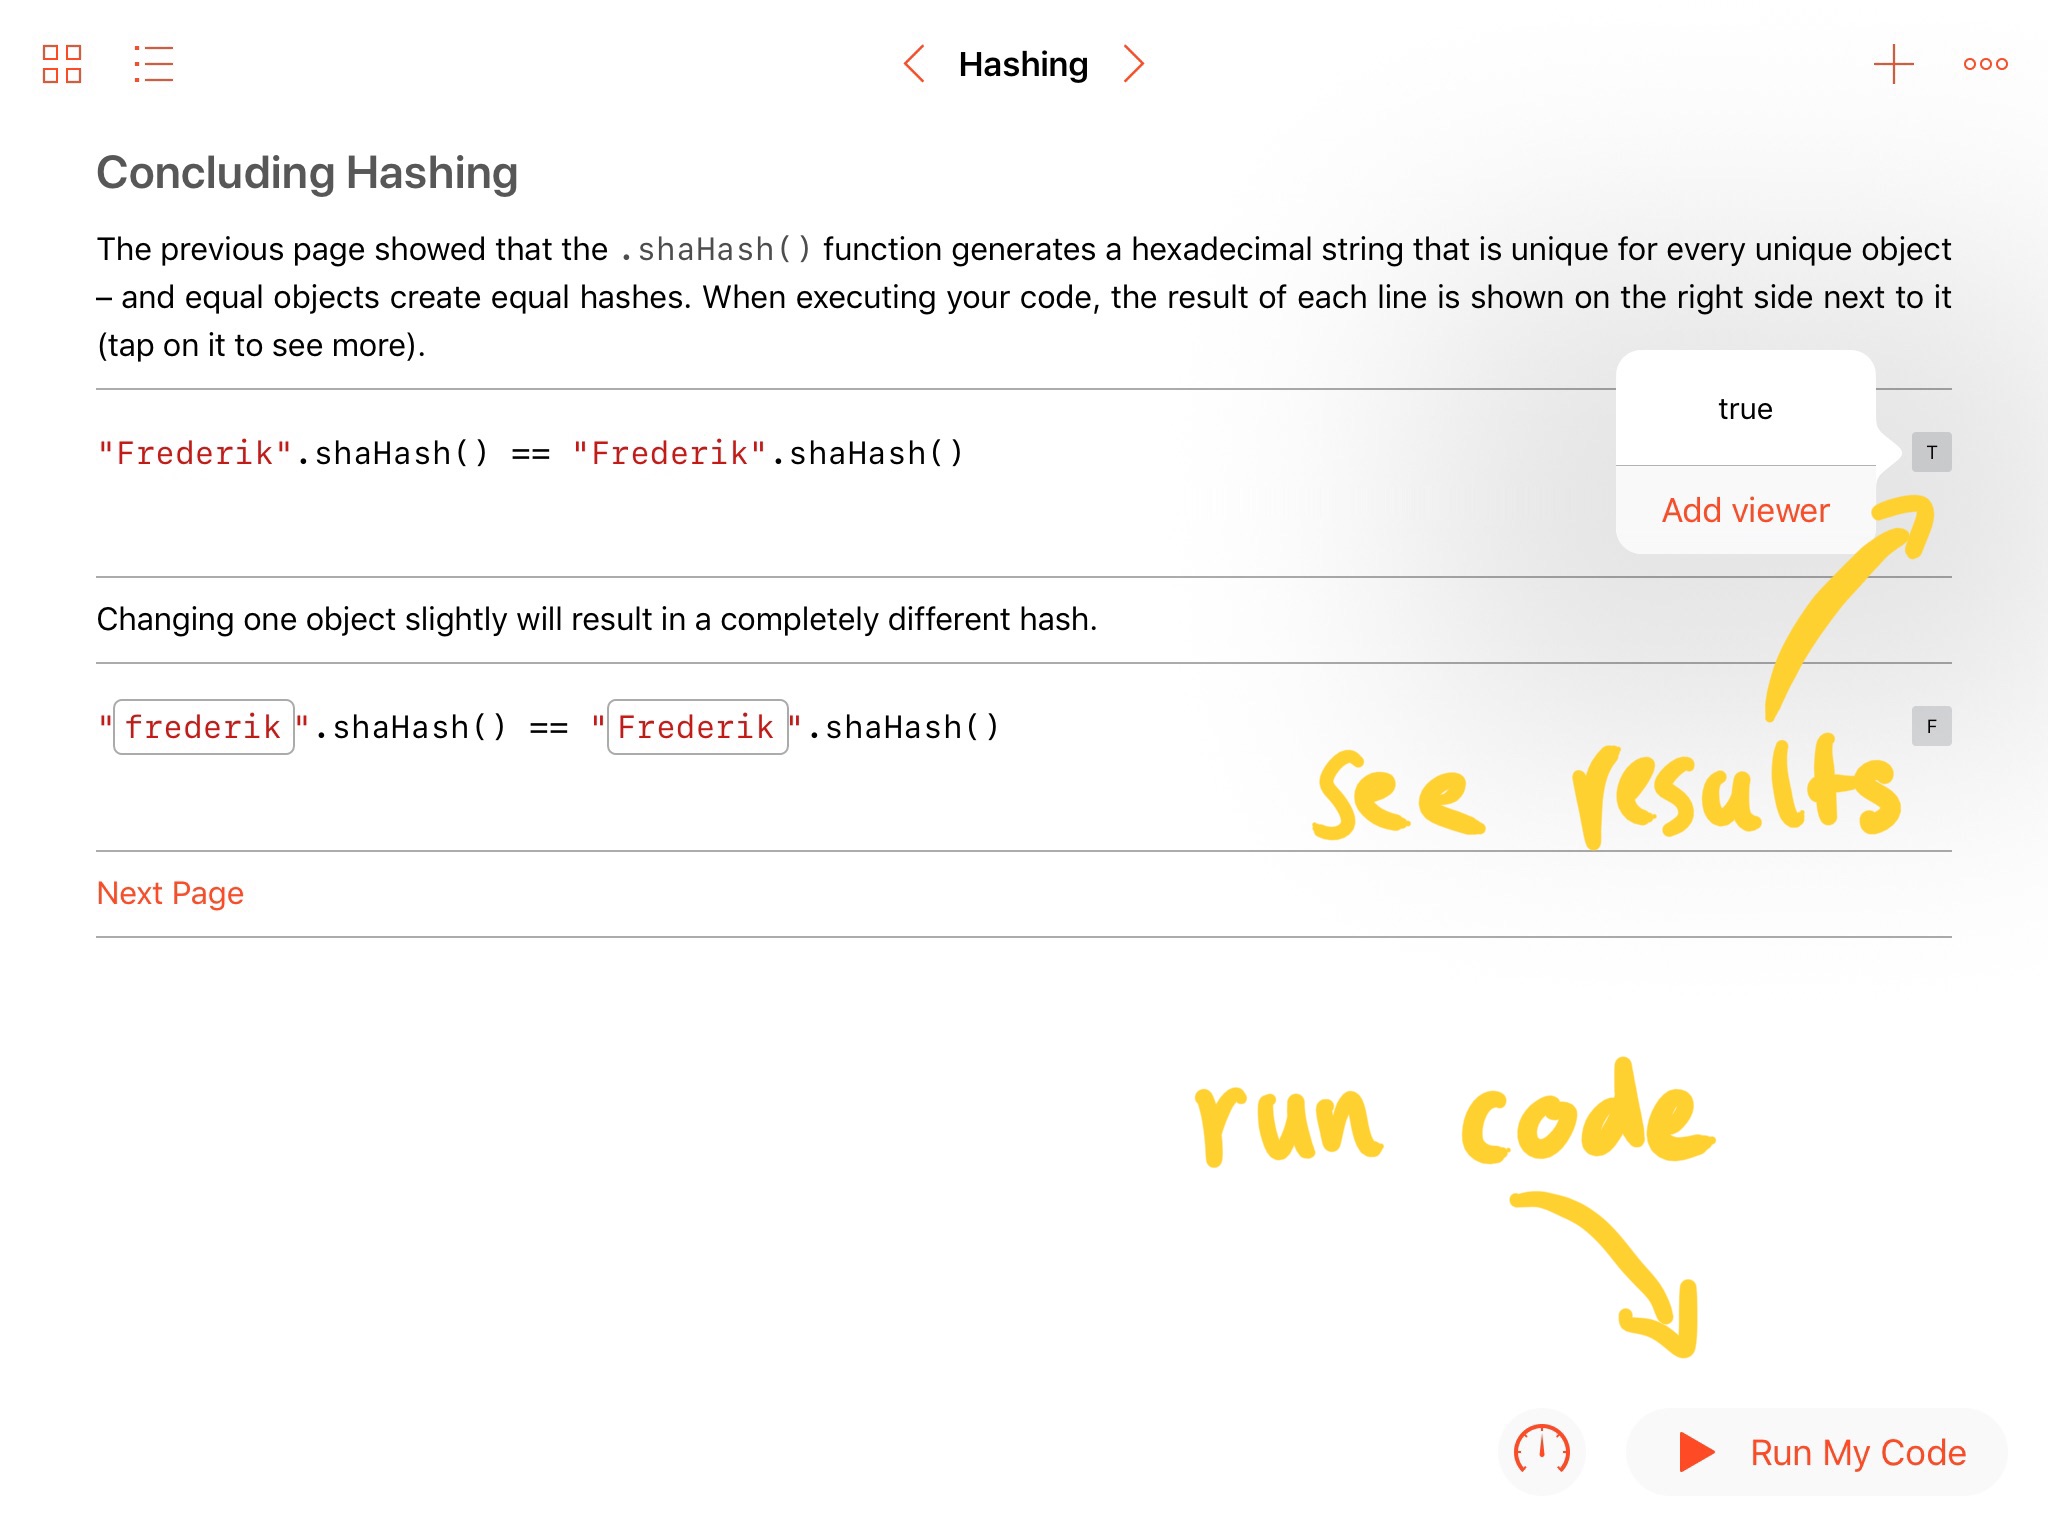Tap the 'Changing one object slightly' text
This screenshot has height=1536, width=2048.
tap(596, 620)
